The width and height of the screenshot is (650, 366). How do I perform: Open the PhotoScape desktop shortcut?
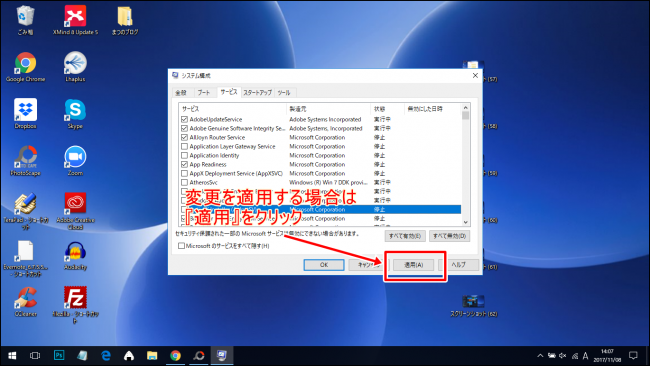tap(25, 161)
